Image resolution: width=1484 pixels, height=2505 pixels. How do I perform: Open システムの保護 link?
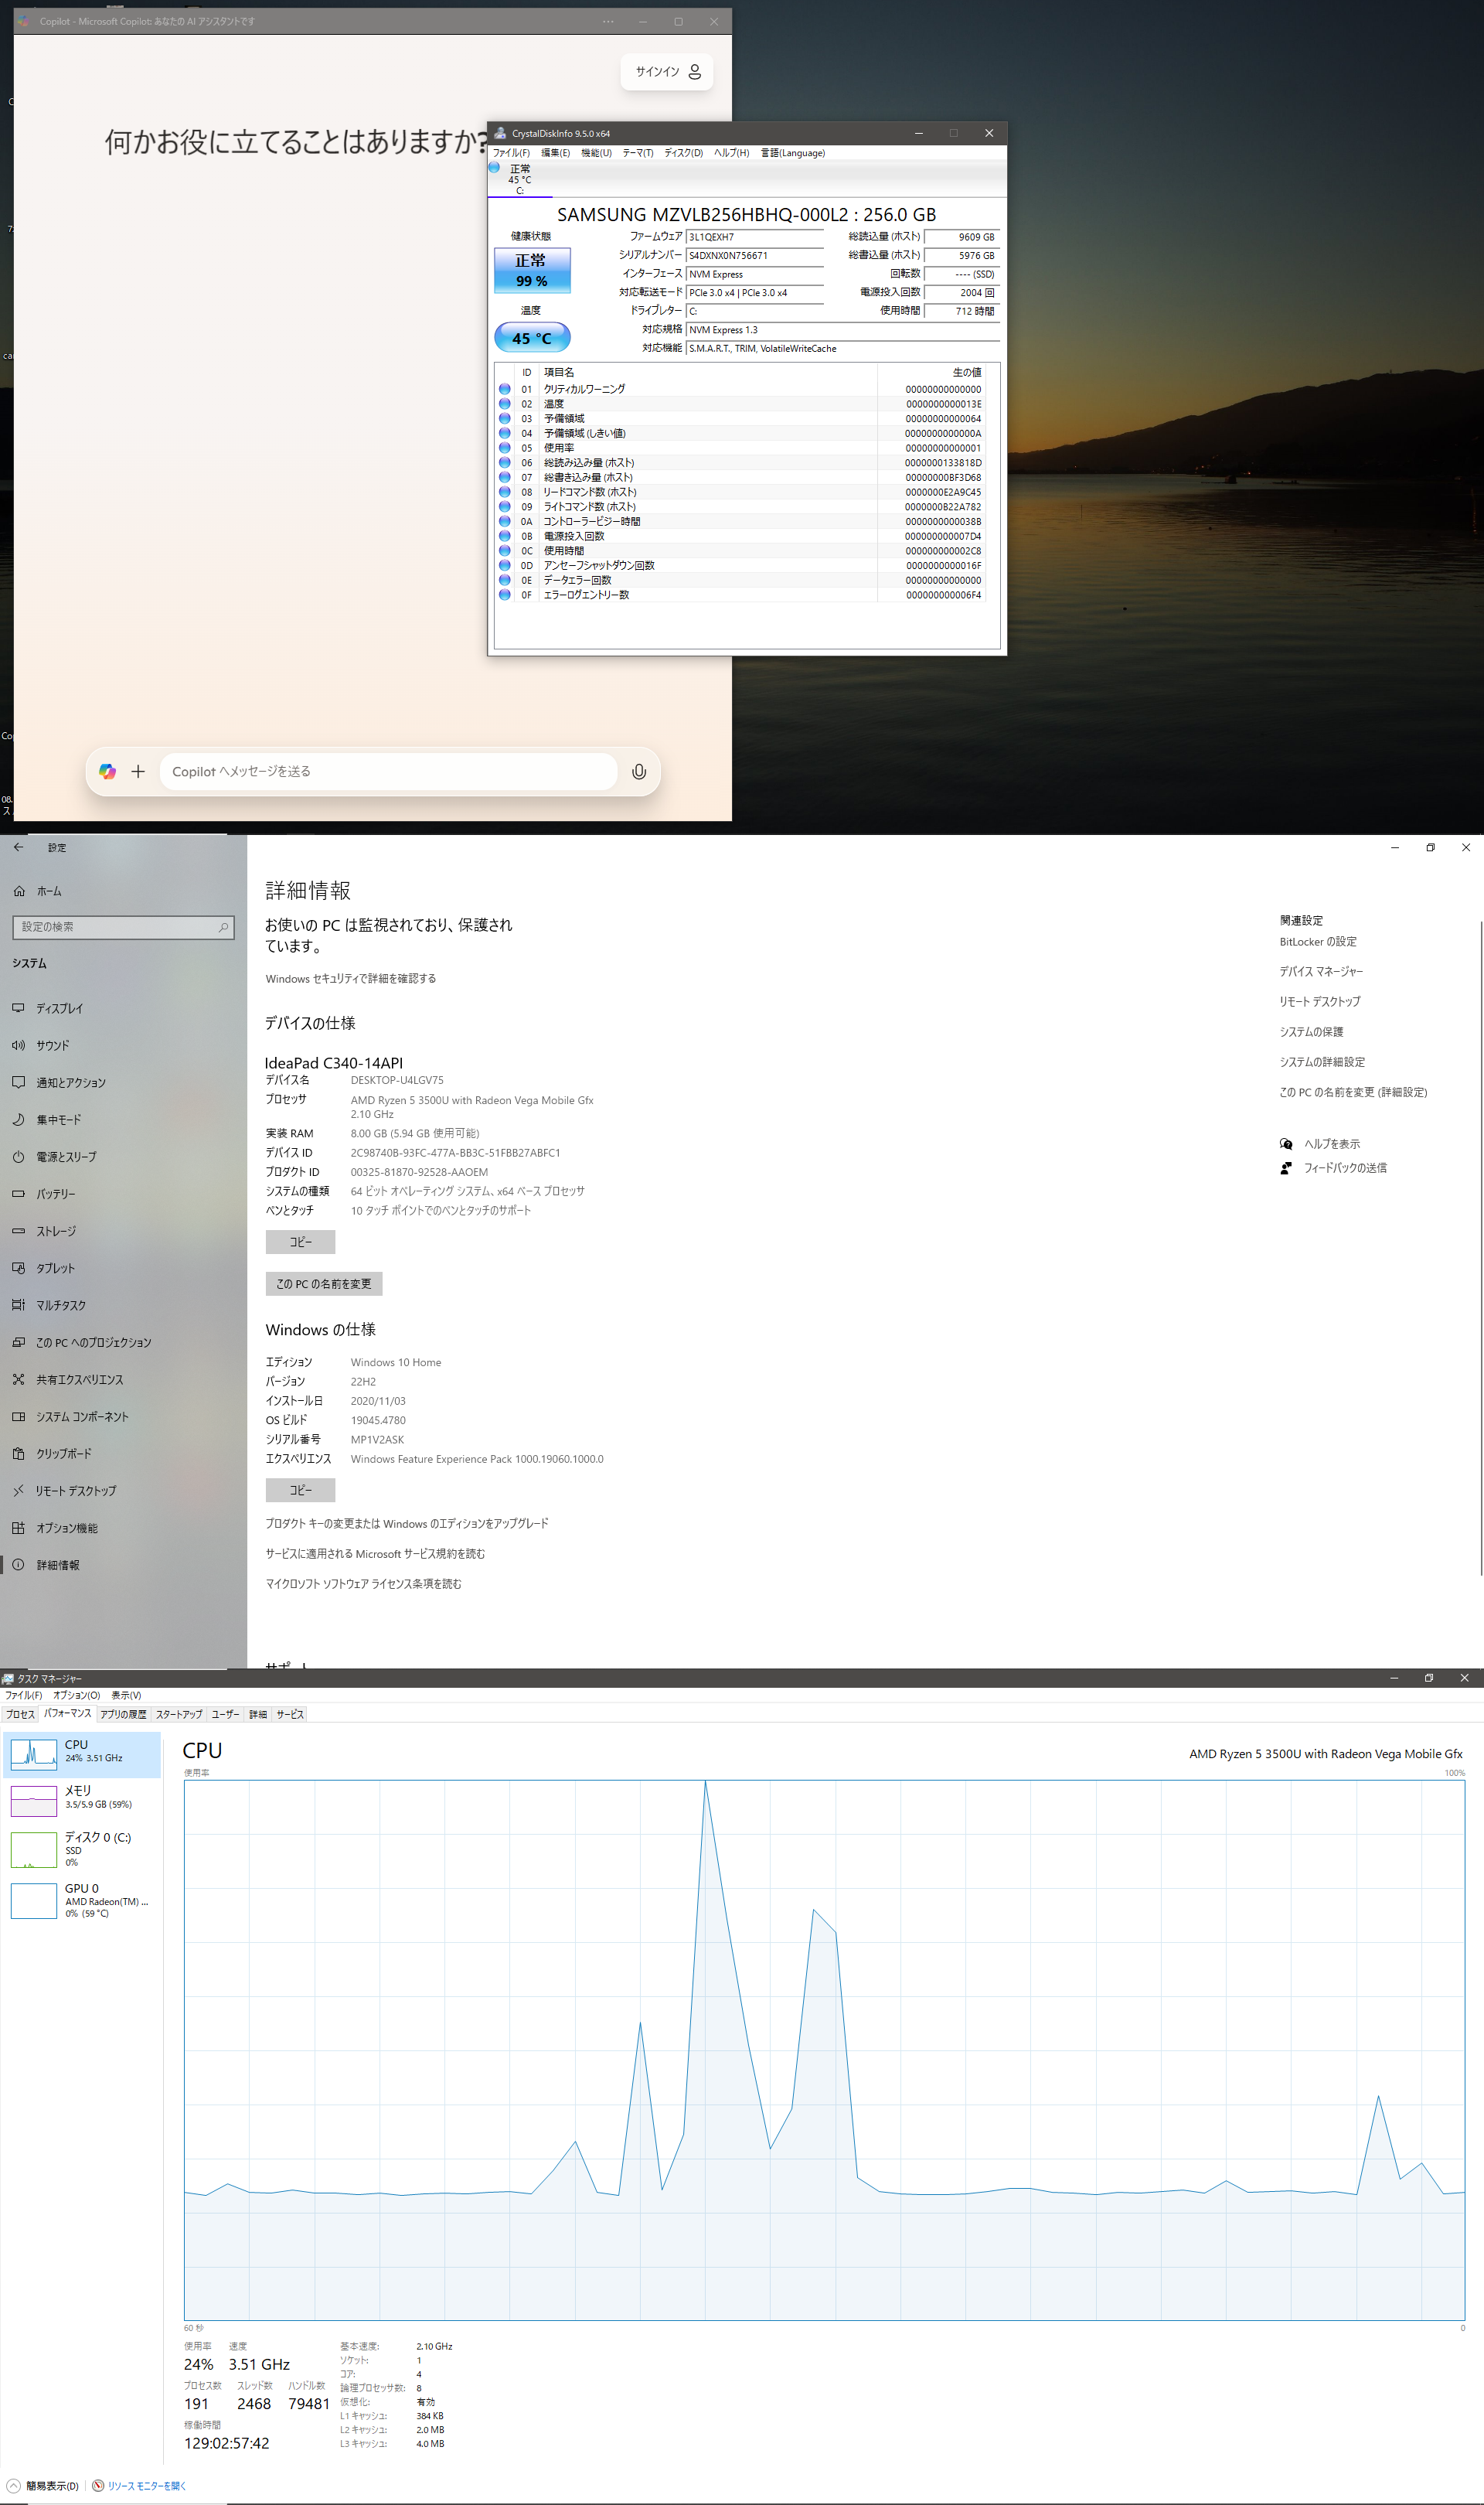[x=1311, y=1032]
